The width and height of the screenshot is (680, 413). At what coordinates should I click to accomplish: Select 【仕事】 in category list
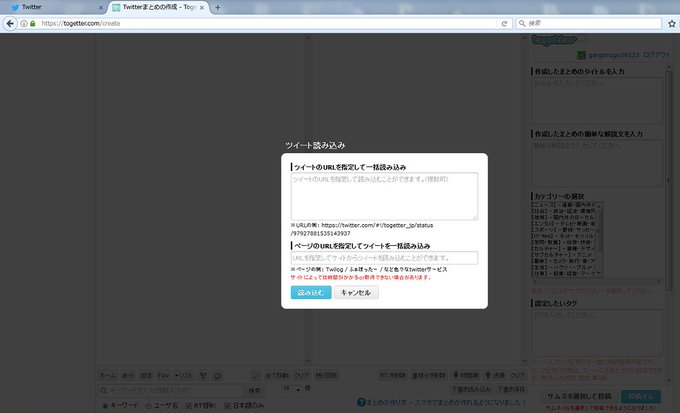pos(564,274)
